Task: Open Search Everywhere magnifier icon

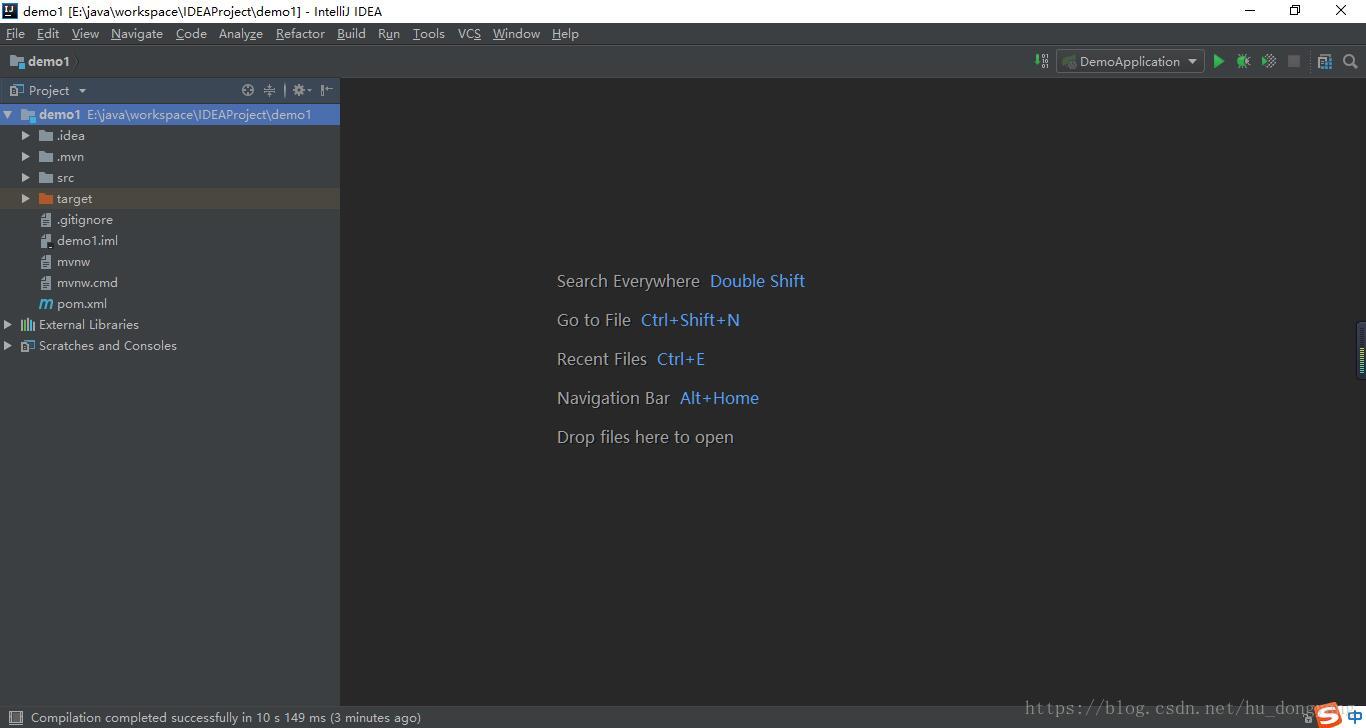Action: [x=1350, y=61]
